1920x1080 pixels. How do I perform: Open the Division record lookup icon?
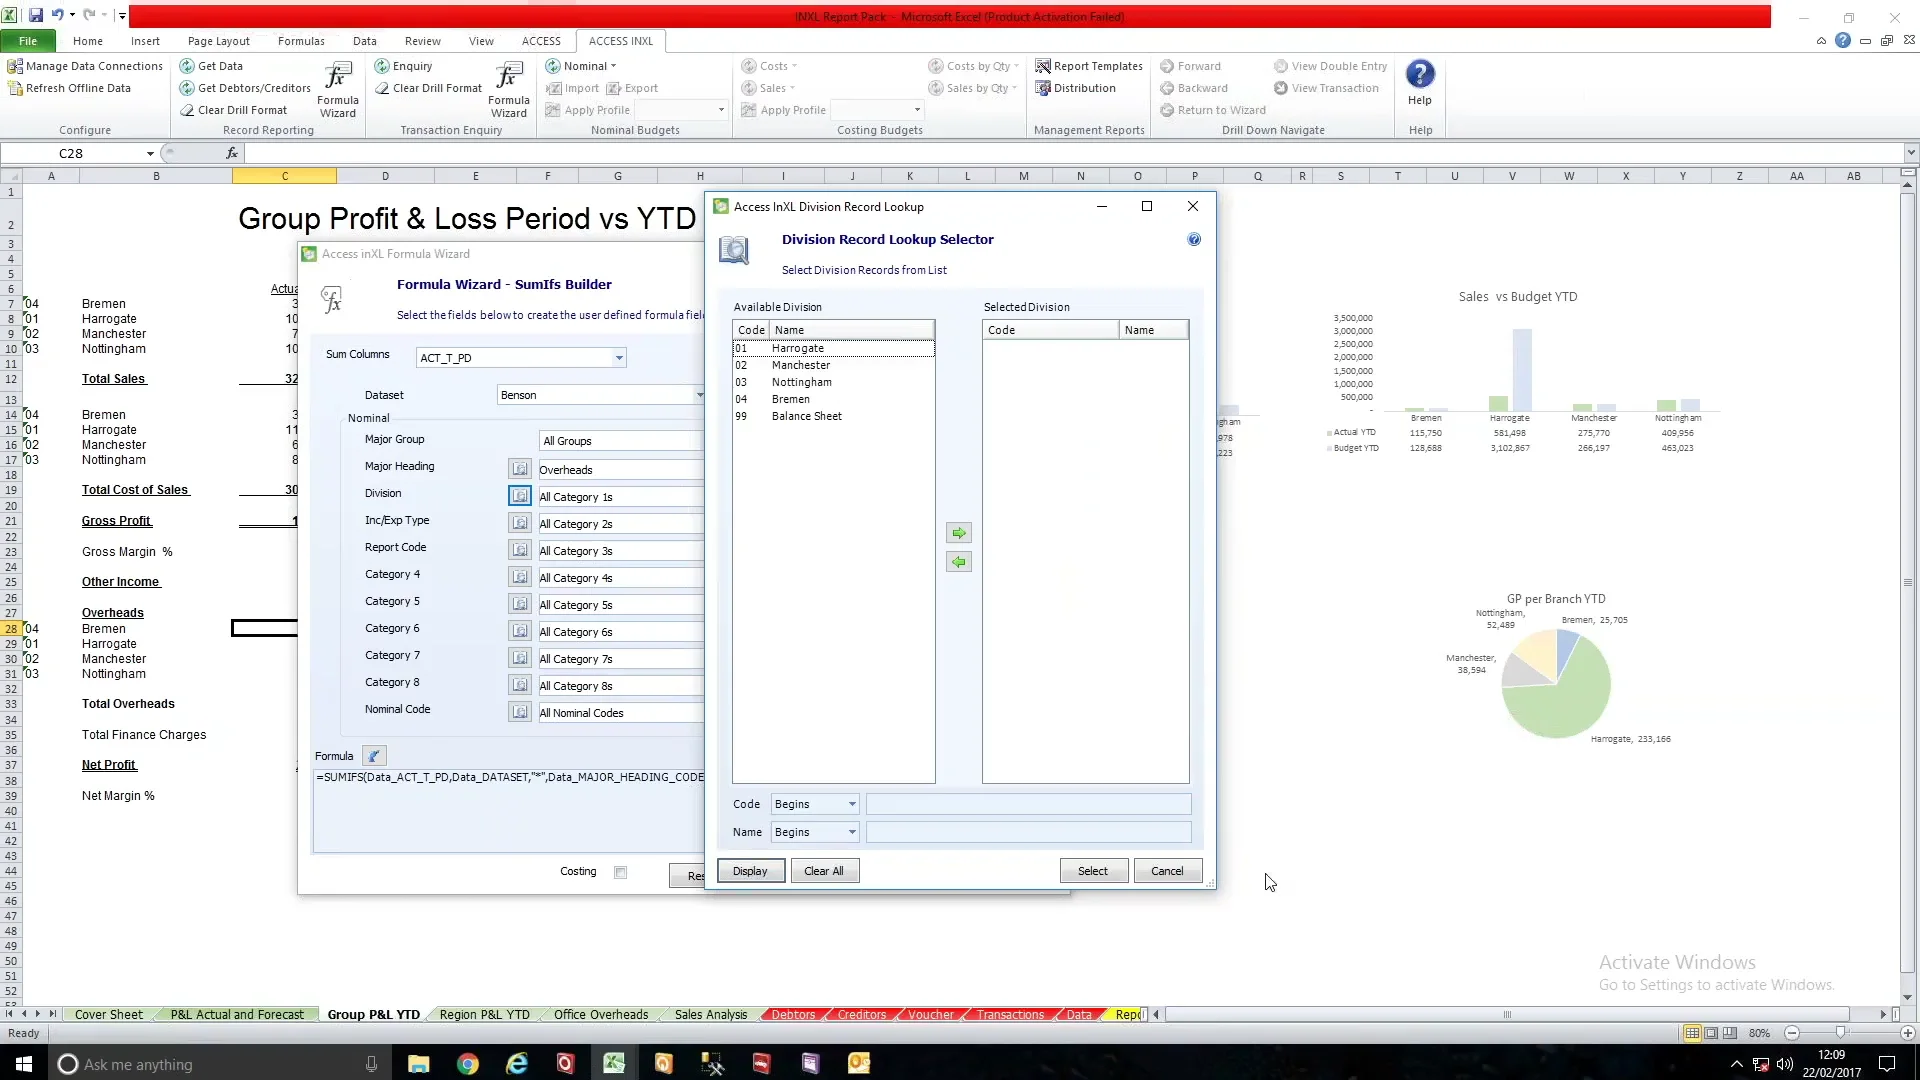(518, 495)
